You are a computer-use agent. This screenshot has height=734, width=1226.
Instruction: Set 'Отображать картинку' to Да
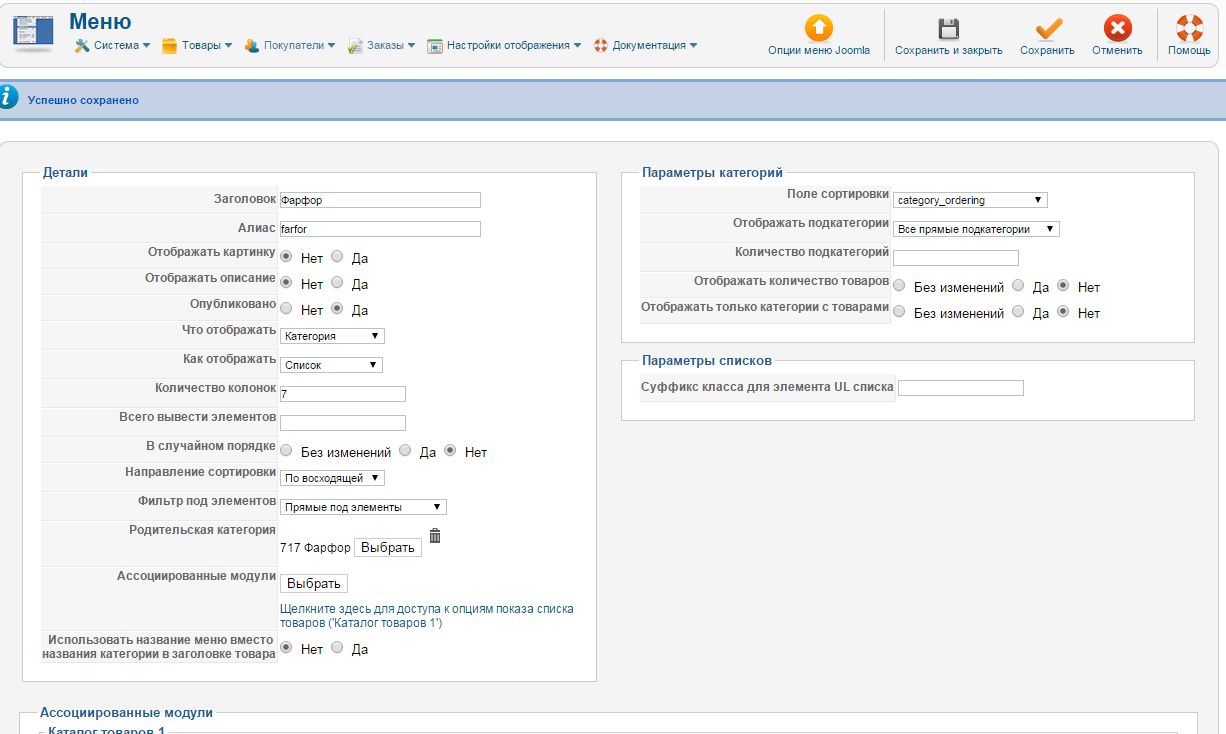(x=337, y=257)
